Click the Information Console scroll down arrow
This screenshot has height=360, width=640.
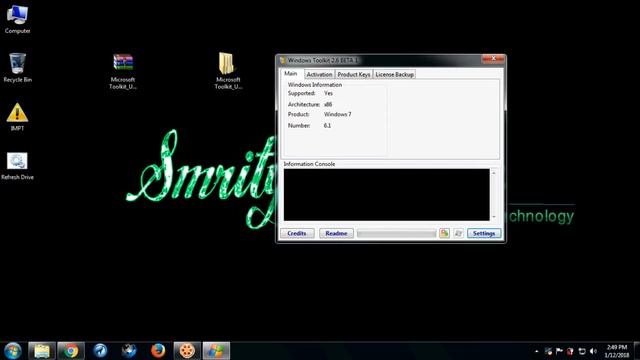(x=494, y=217)
